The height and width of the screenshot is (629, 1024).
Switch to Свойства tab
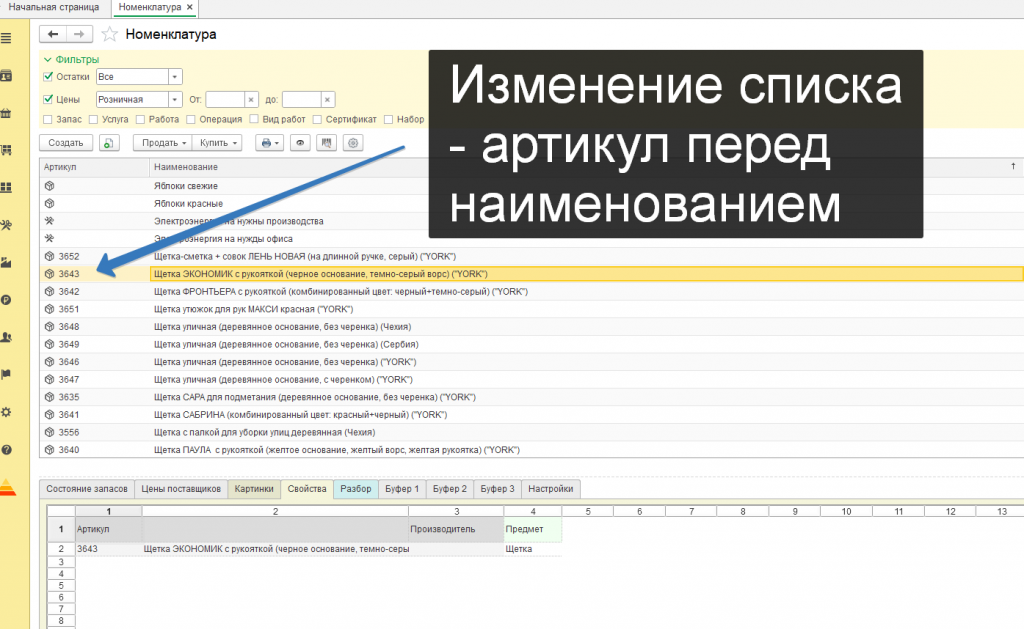[307, 489]
